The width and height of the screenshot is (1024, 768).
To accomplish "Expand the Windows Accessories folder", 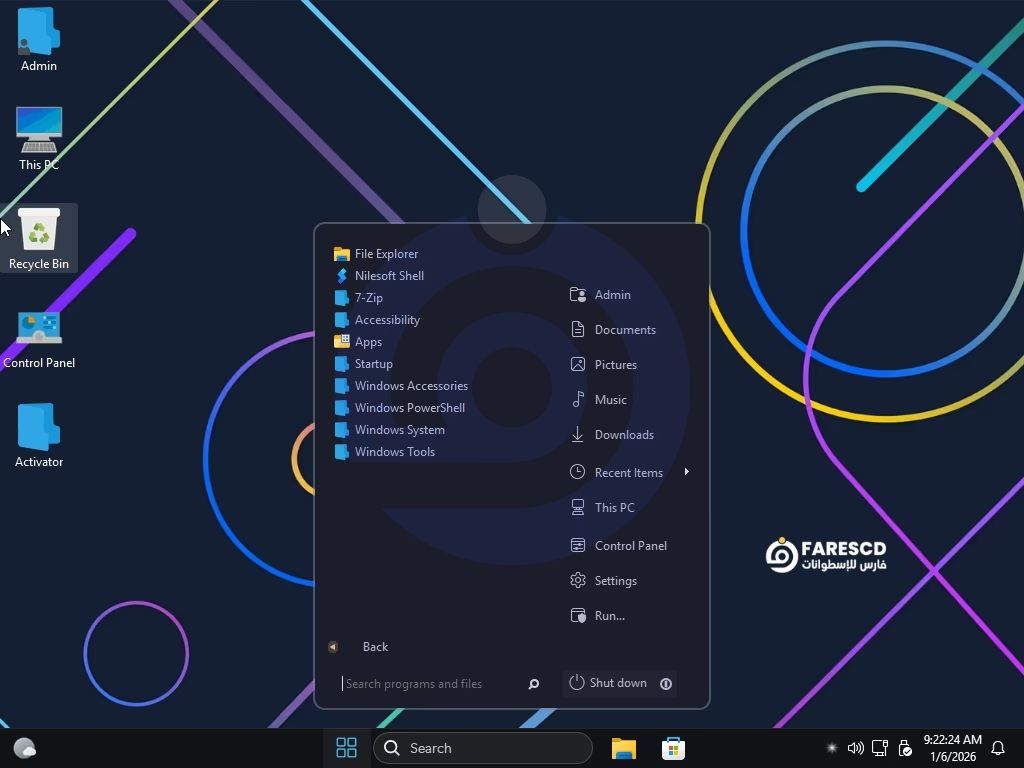I will point(410,386).
